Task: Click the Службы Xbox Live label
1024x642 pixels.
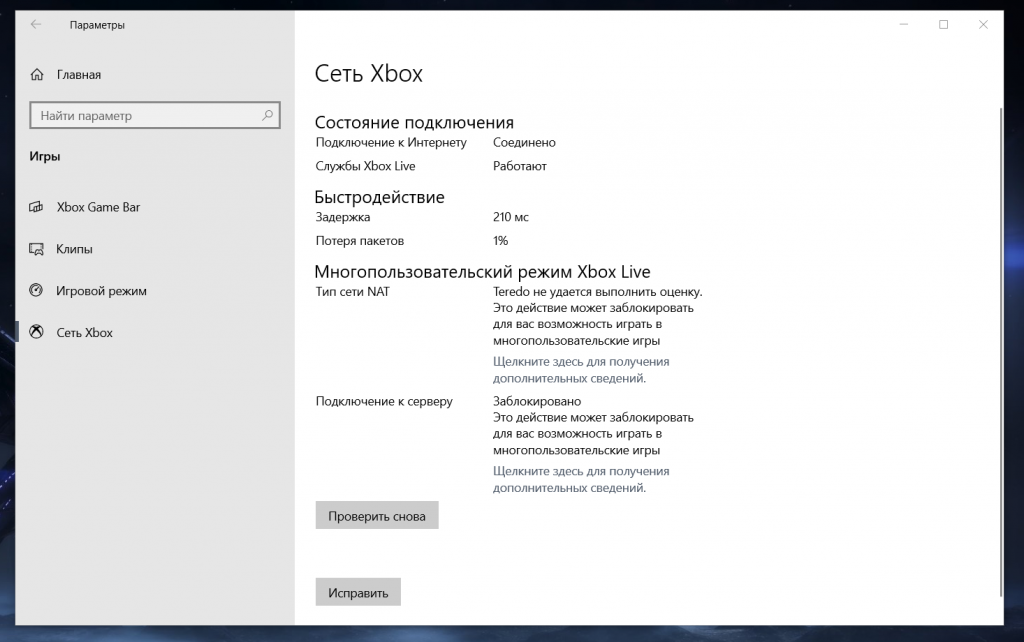Action: pyautogui.click(x=366, y=166)
